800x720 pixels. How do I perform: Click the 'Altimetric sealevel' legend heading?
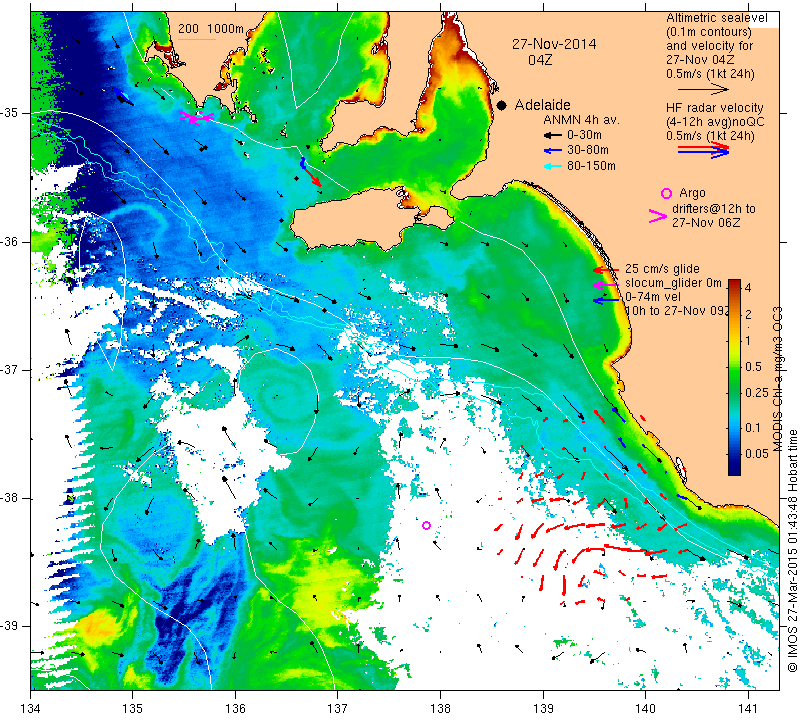coord(716,18)
